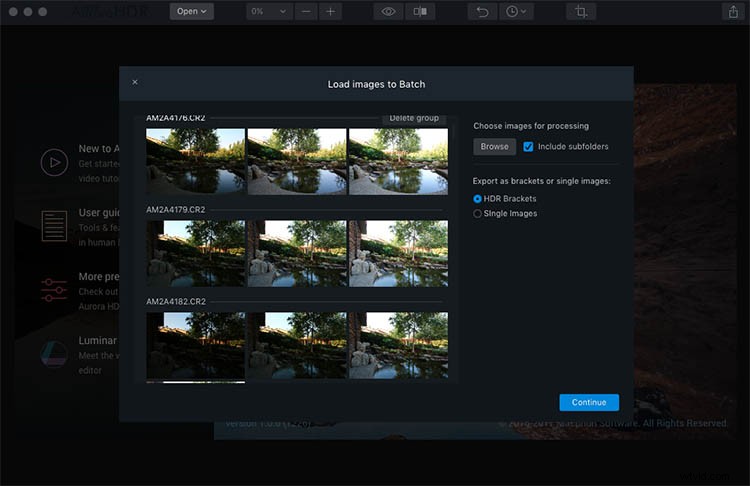Click the share export icon
750x486 pixels.
pos(733,11)
